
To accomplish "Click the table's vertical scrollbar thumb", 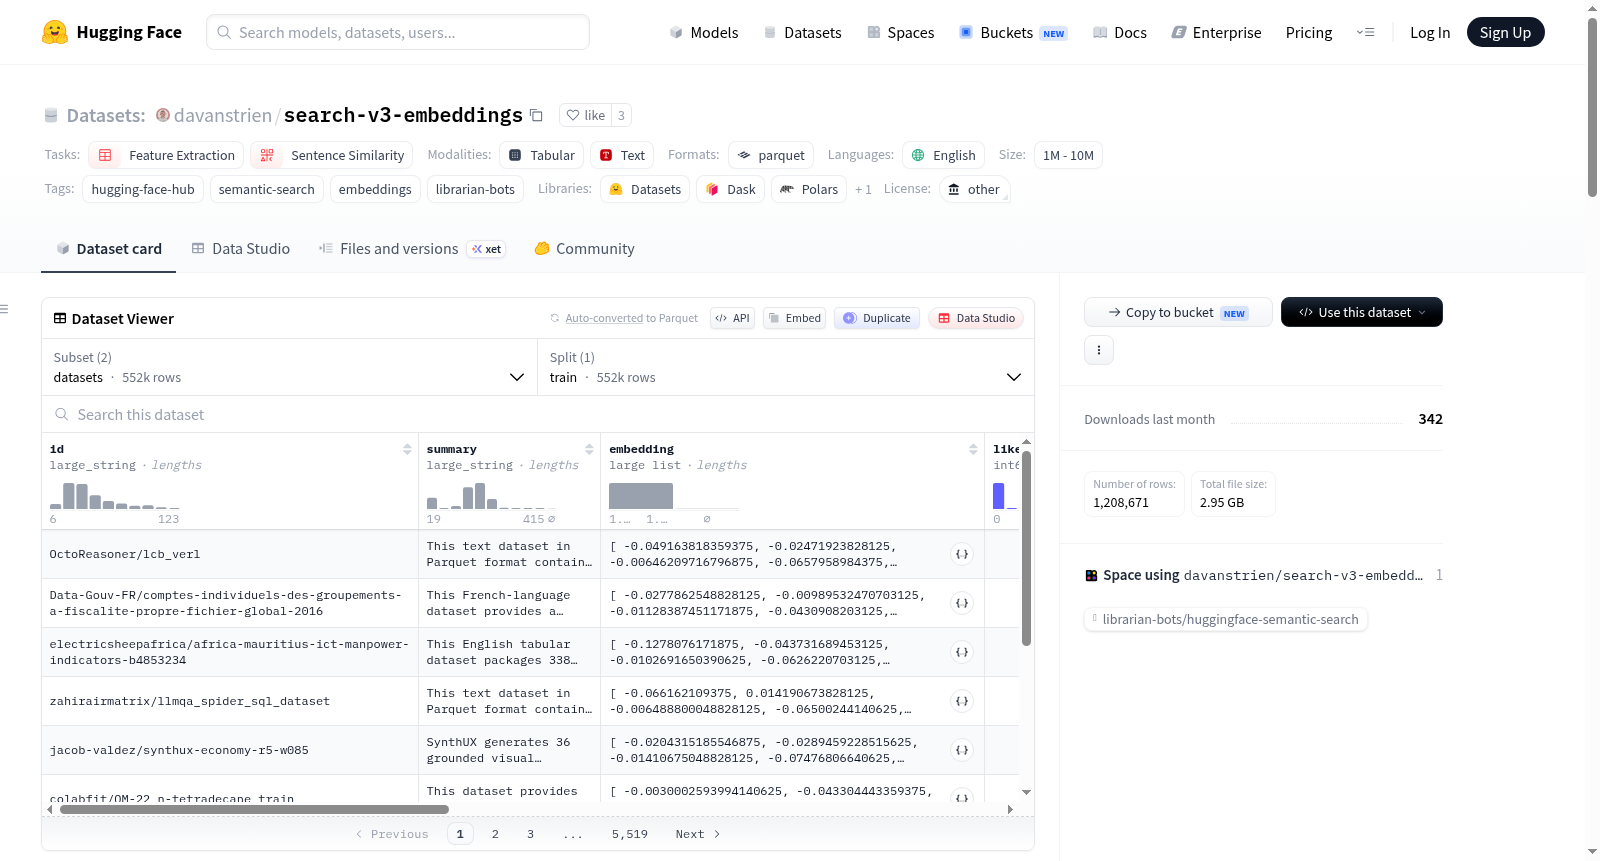I will point(1026,549).
